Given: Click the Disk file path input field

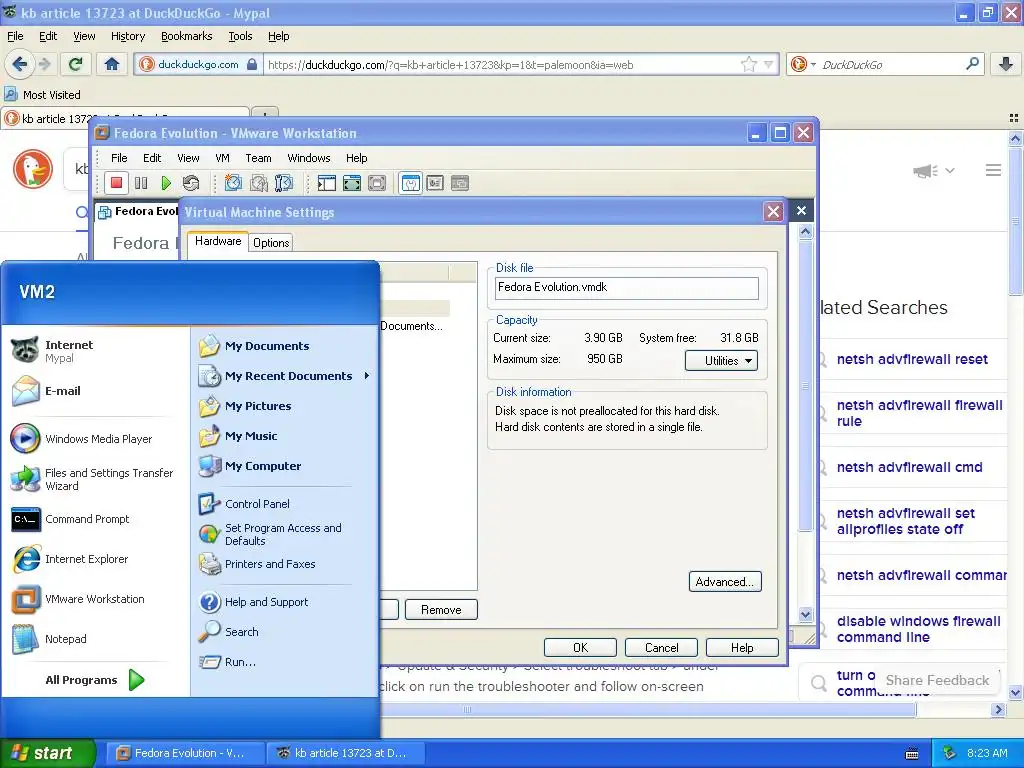Looking at the screenshot, I should pyautogui.click(x=627, y=288).
